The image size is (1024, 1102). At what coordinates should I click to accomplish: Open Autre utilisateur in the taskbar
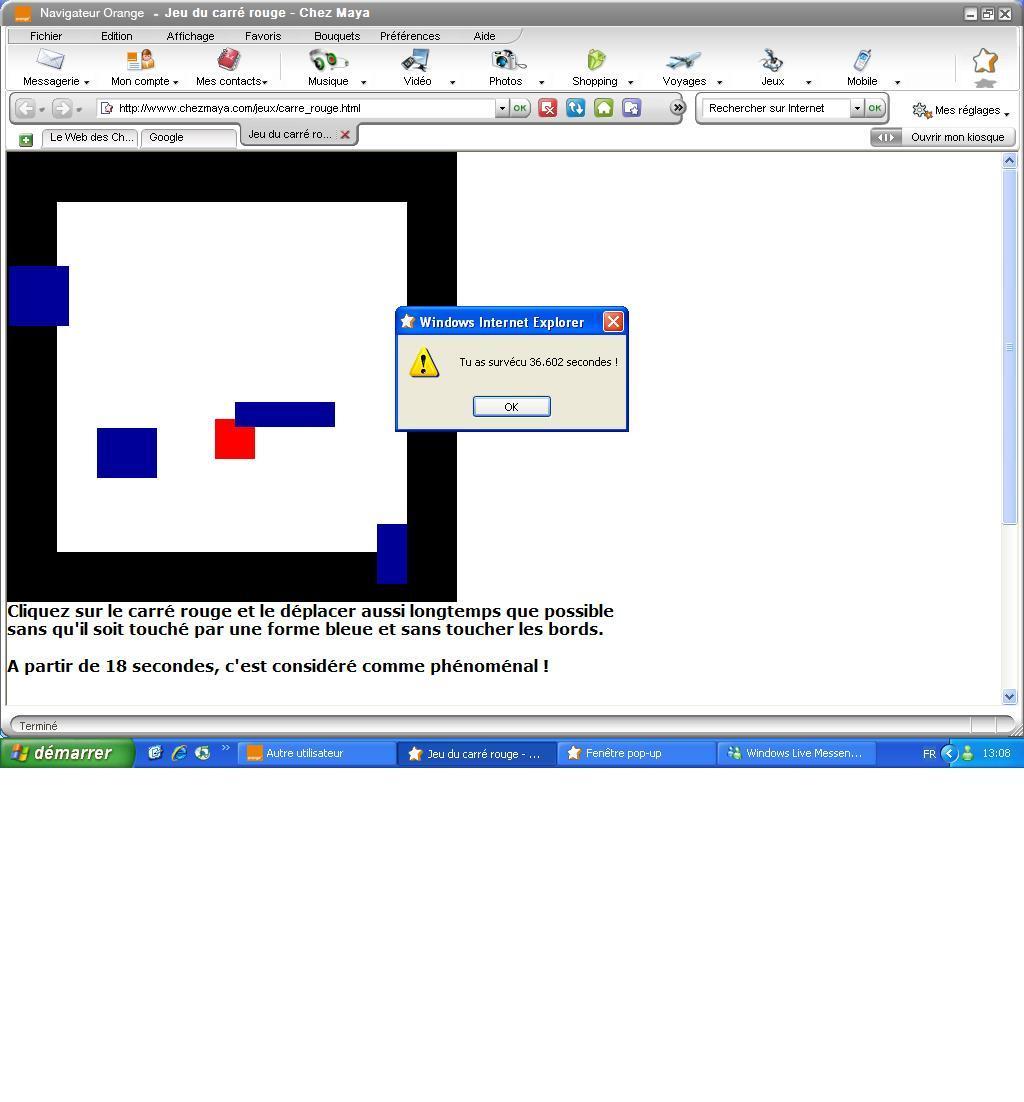(x=316, y=753)
